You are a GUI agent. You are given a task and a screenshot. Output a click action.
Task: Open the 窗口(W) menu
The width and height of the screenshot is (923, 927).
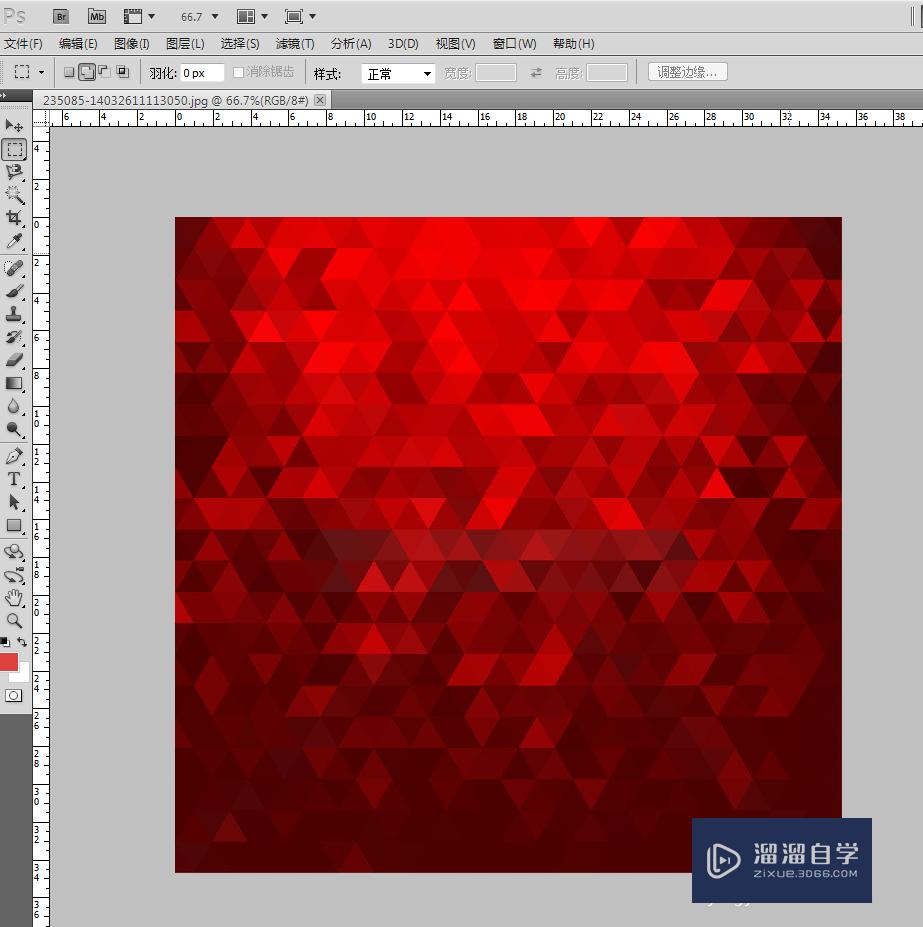pyautogui.click(x=514, y=44)
